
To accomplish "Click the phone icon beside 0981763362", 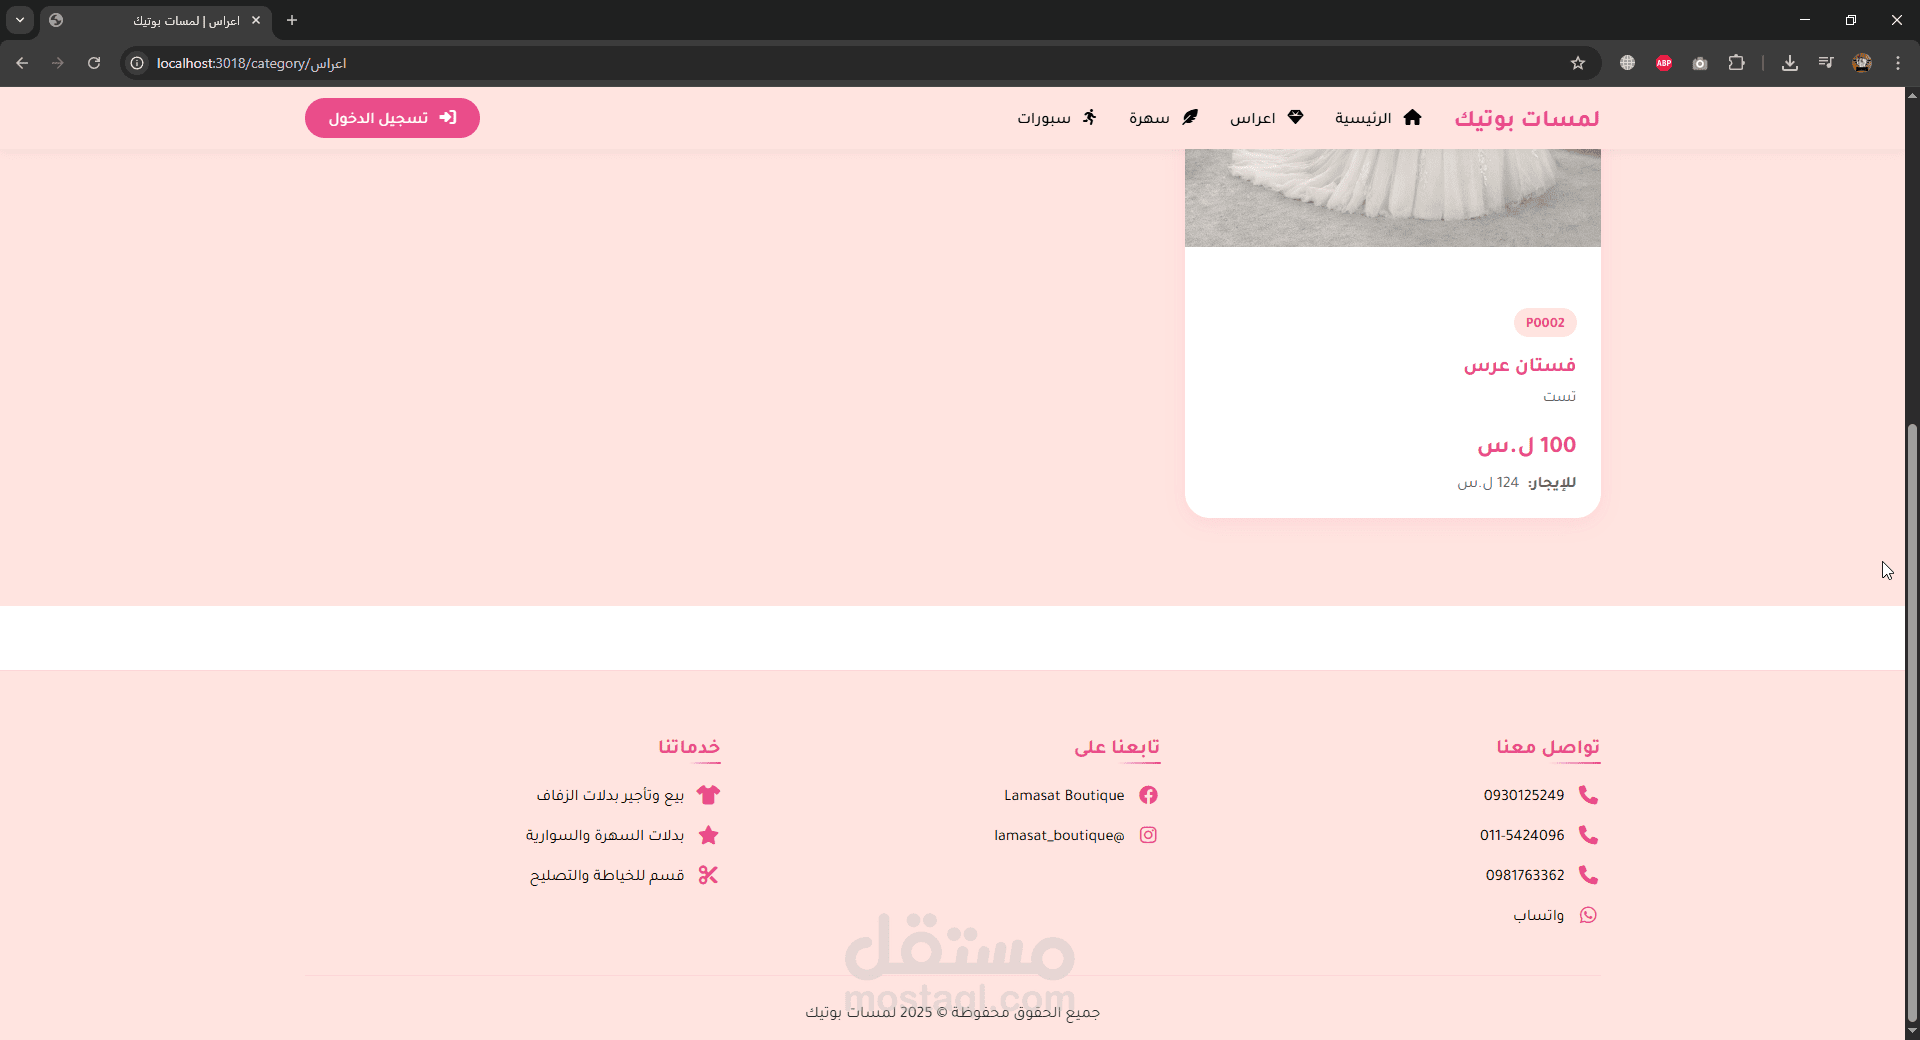I will (1588, 875).
